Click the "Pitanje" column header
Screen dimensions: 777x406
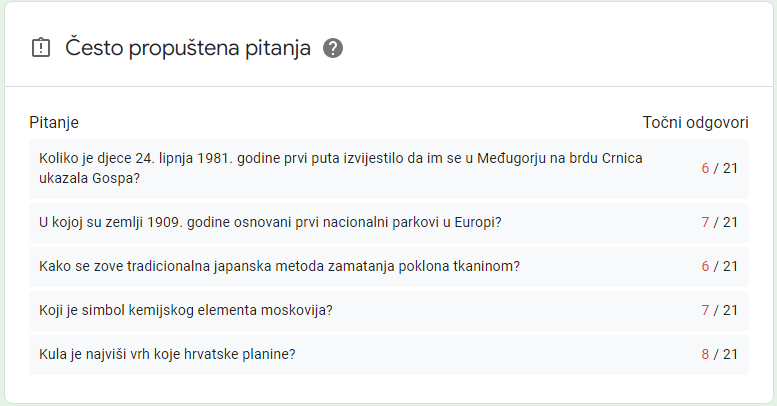click(x=54, y=122)
